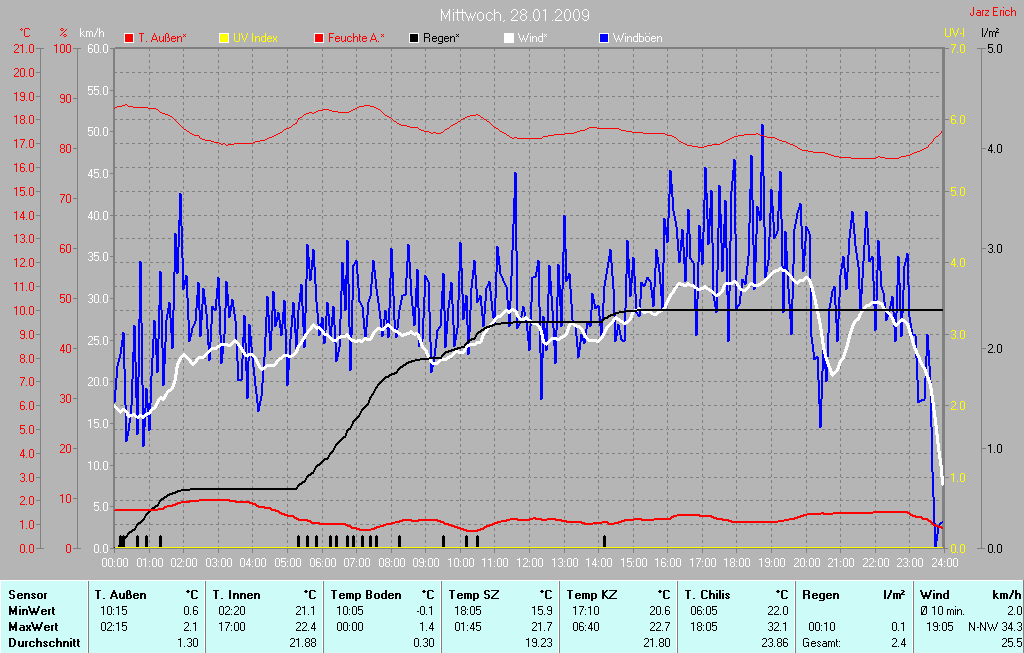This screenshot has width=1024, height=653.
Task: Click the blue Windböen legend swatch
Action: pos(603,38)
